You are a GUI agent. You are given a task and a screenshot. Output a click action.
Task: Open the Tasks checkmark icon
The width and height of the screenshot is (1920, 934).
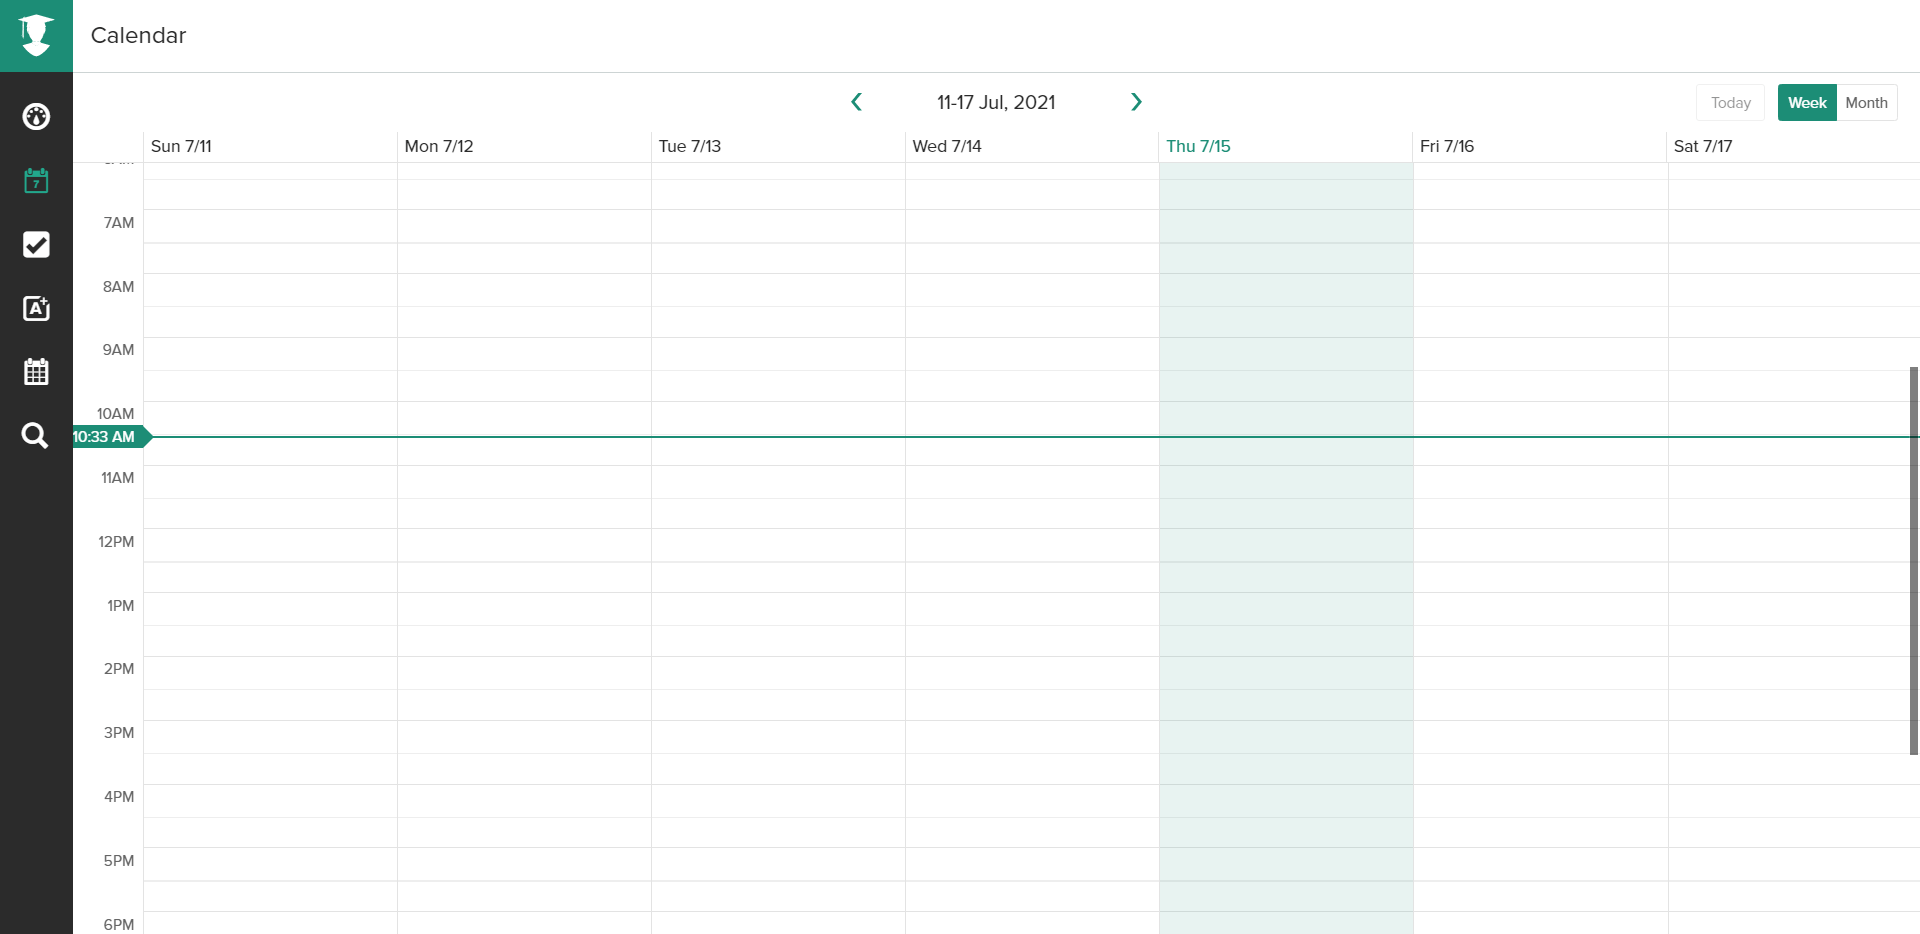(x=36, y=245)
